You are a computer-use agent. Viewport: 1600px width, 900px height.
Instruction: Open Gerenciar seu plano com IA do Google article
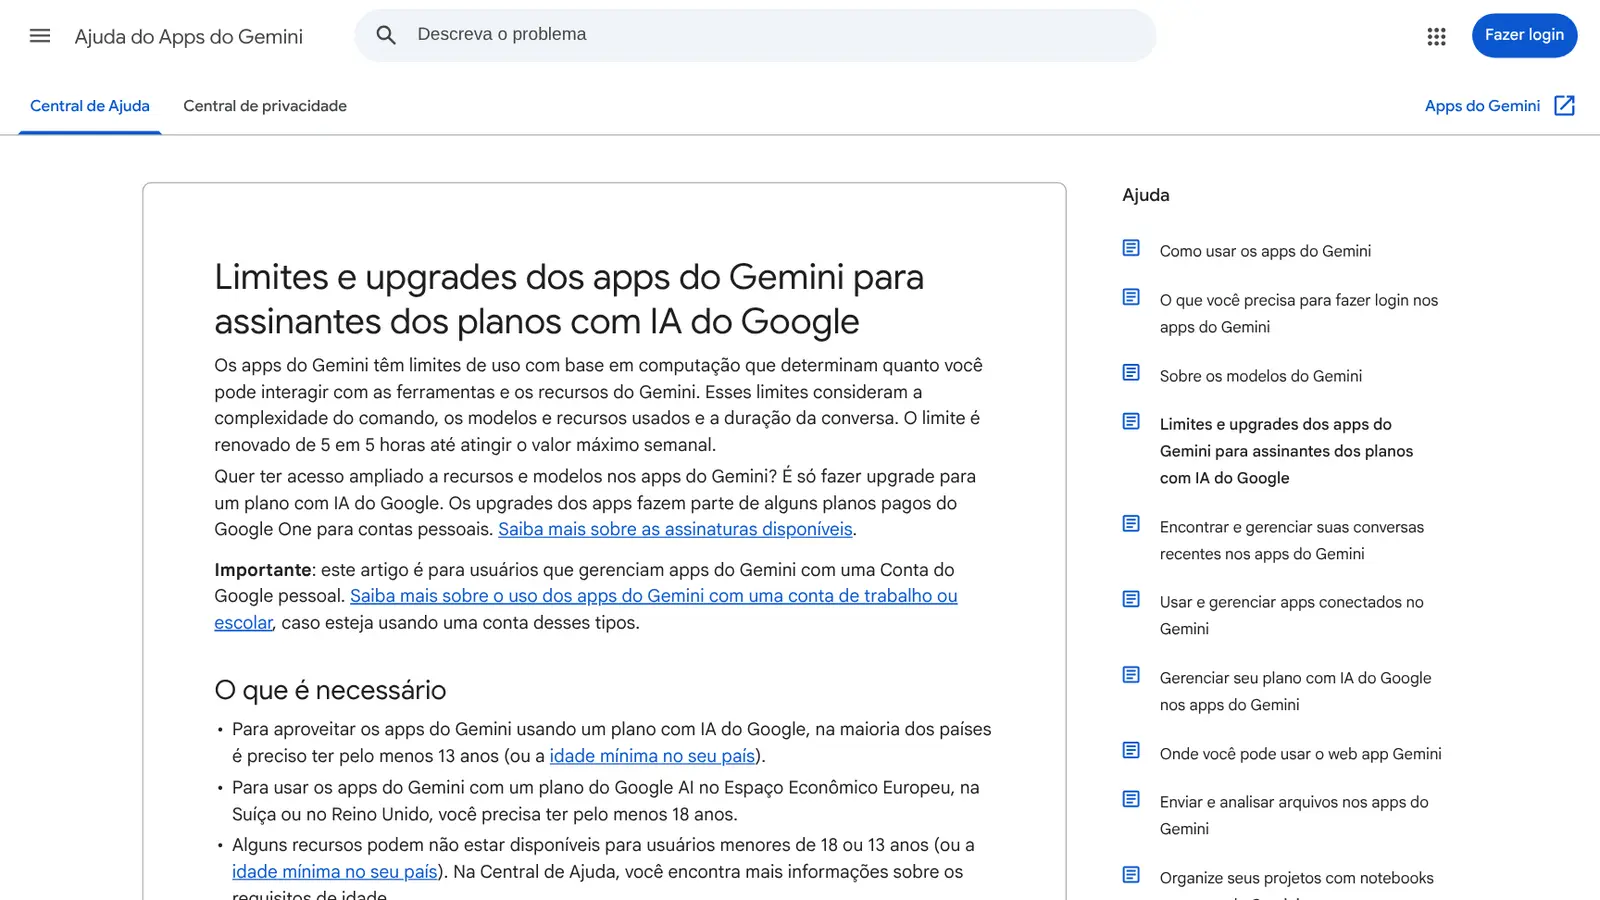tap(1296, 691)
